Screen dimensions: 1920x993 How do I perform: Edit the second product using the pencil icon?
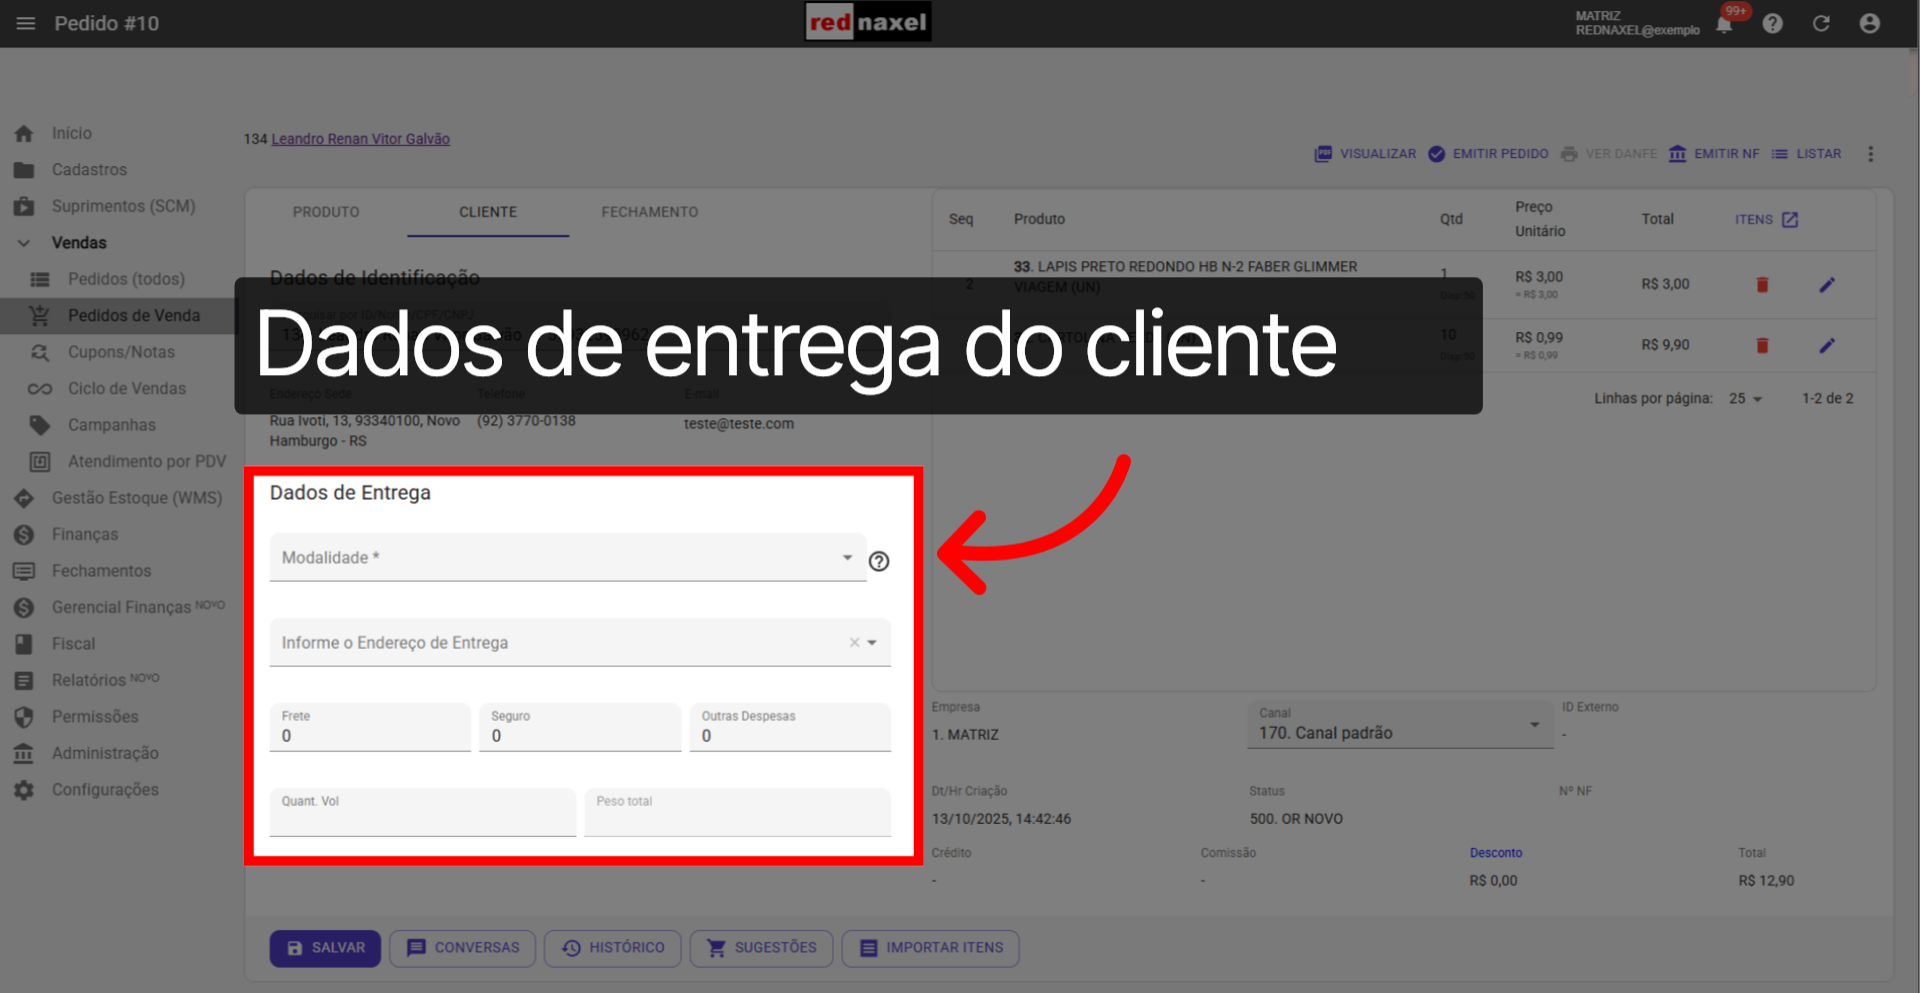point(1827,345)
